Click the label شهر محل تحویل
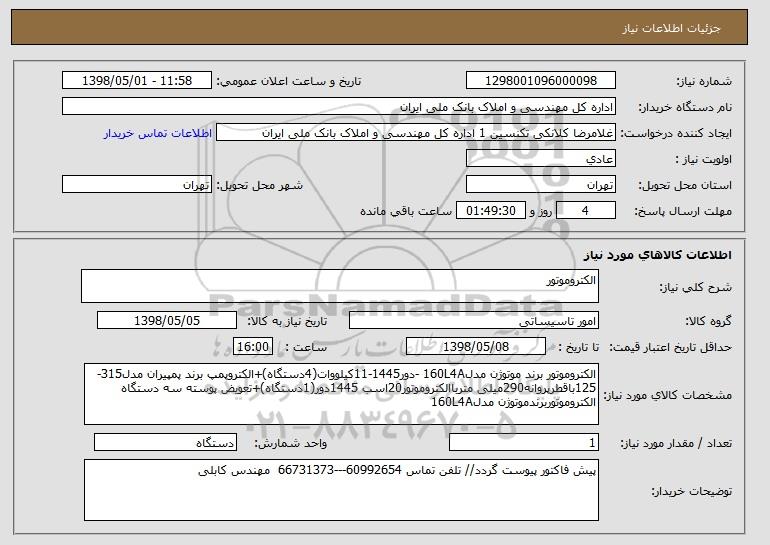The width and height of the screenshot is (770, 545). click(260, 185)
